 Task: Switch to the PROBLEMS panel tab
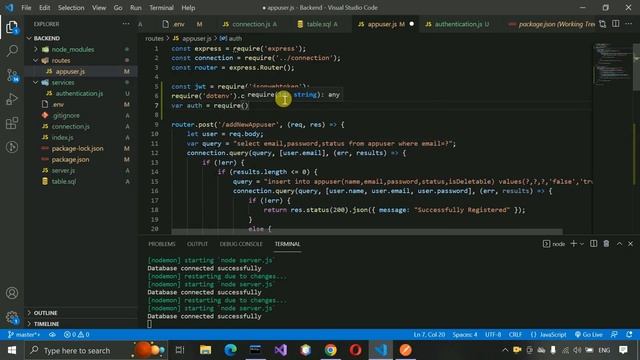[162, 244]
